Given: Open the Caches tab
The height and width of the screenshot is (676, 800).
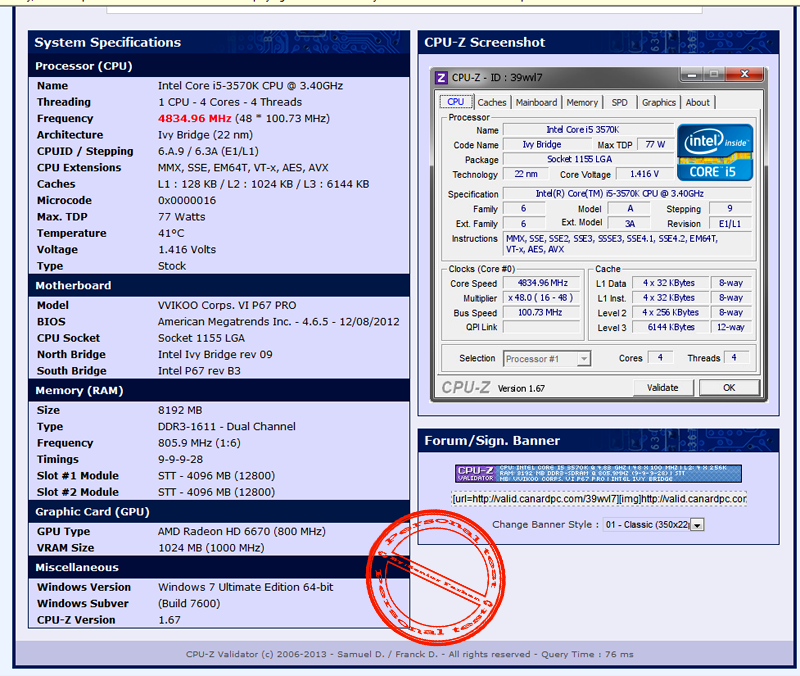Looking at the screenshot, I should 492,103.
